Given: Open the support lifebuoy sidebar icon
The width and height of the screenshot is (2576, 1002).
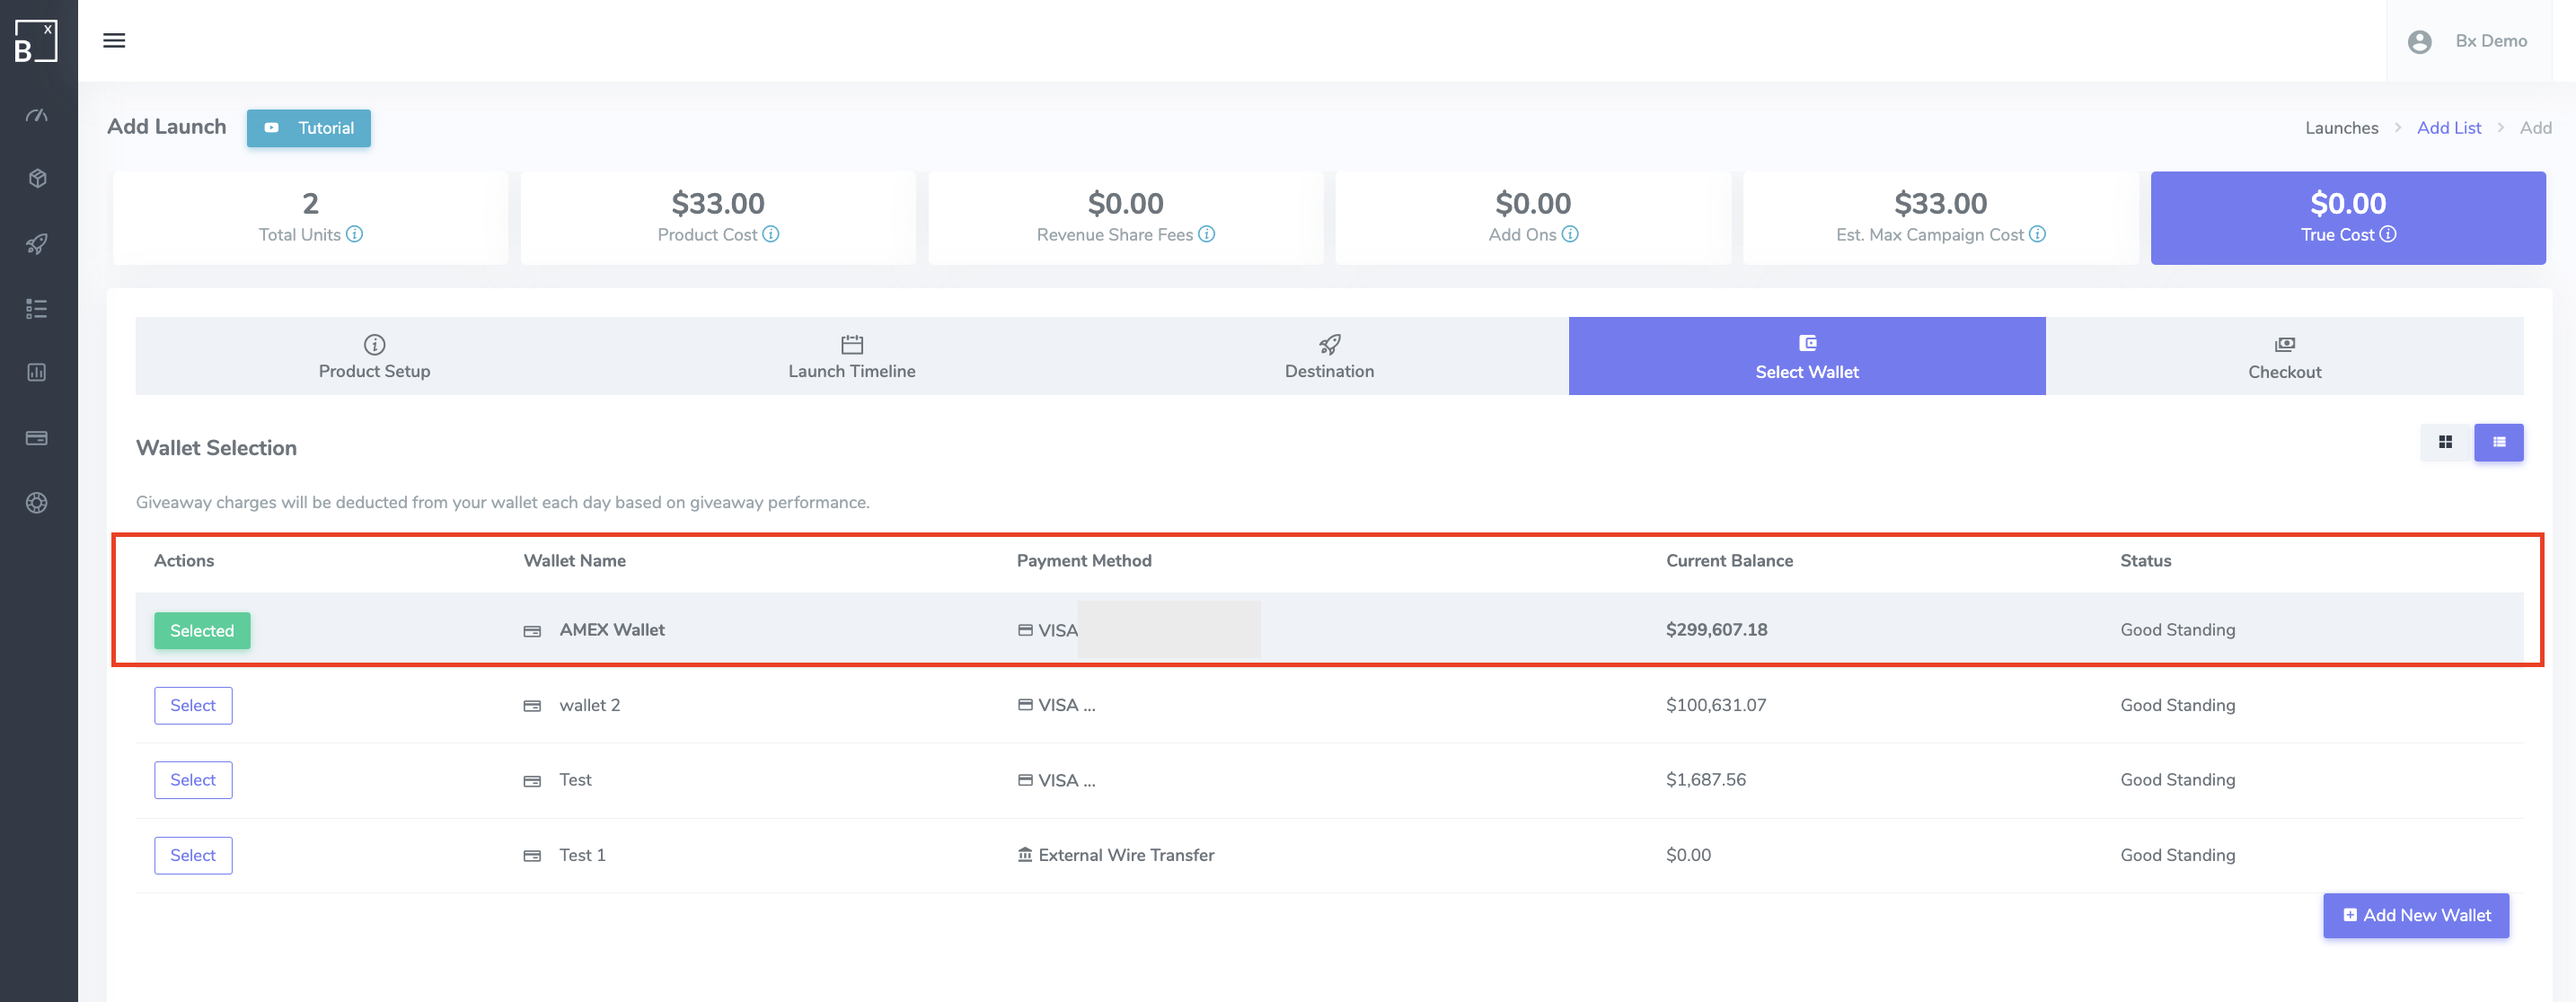Looking at the screenshot, I should [x=37, y=503].
